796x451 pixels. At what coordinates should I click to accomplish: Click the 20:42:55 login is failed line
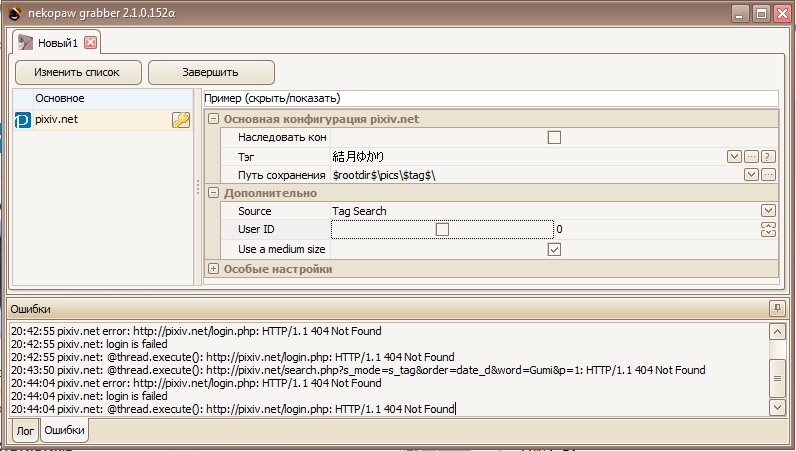click(89, 344)
